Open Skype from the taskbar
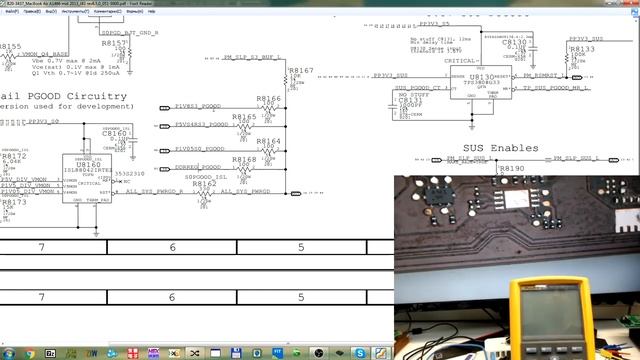 360,353
